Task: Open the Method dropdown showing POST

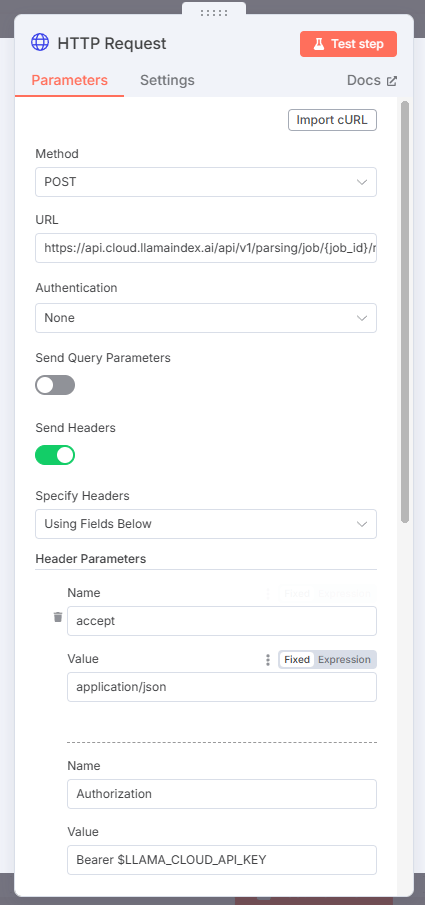Action: pos(206,182)
